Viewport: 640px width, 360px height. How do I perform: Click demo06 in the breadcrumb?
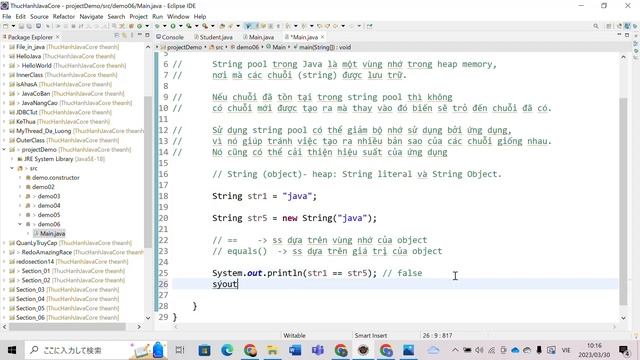[247, 47]
